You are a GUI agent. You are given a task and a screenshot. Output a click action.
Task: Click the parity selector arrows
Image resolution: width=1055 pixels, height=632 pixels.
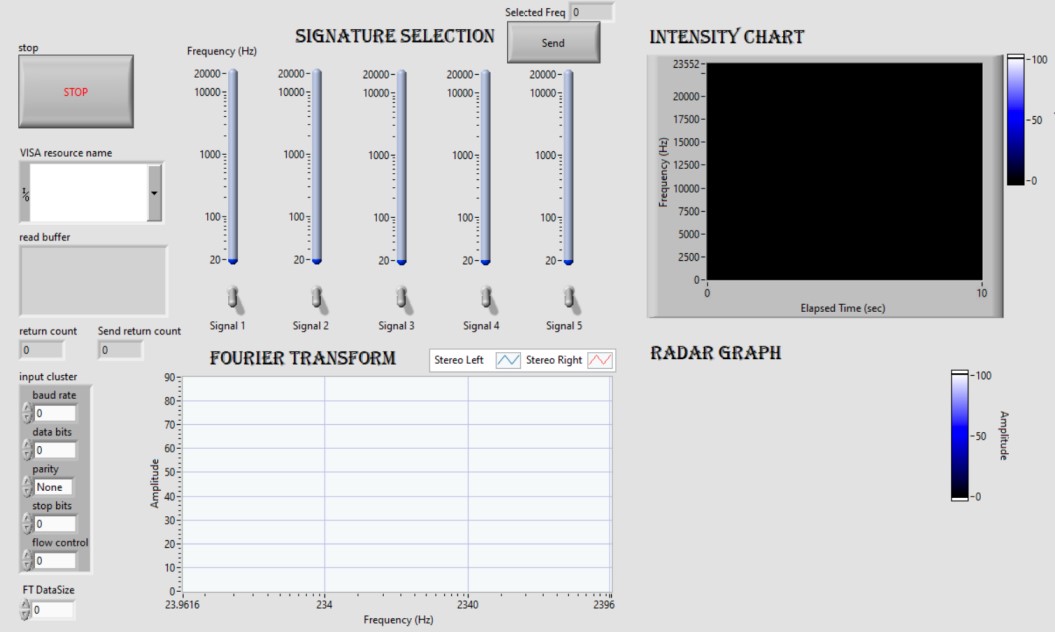(27, 487)
